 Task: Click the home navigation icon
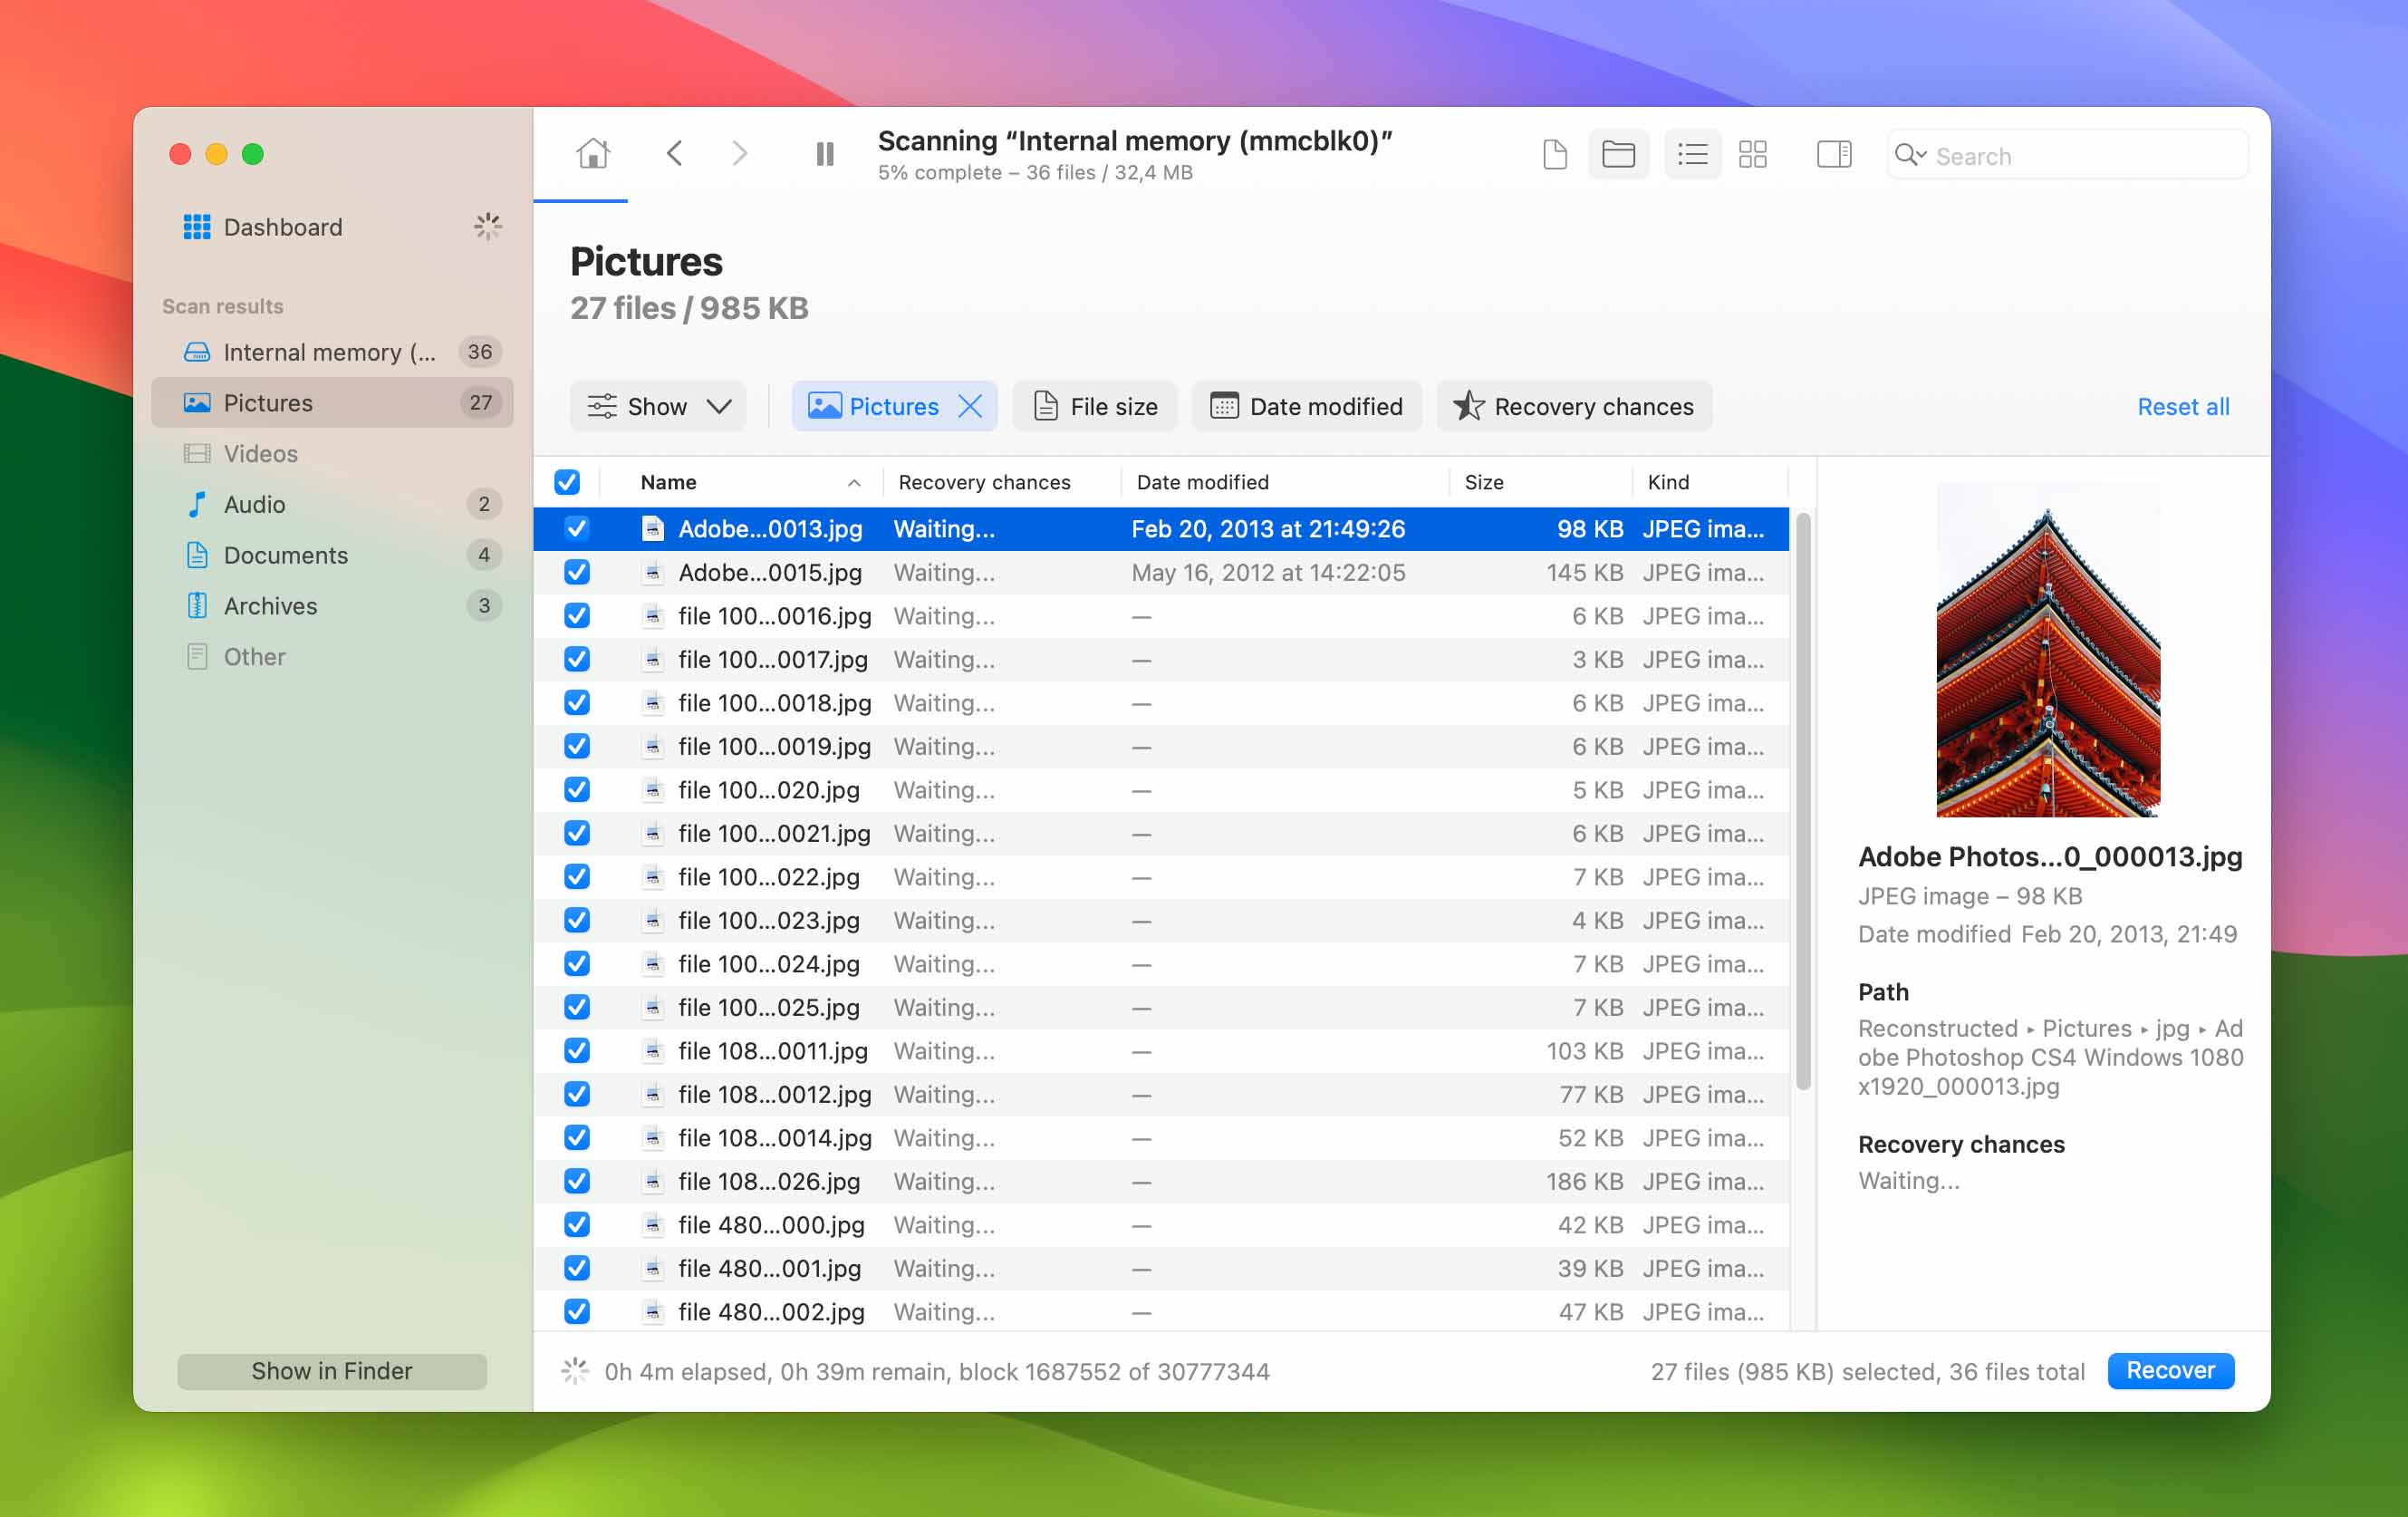coord(592,154)
